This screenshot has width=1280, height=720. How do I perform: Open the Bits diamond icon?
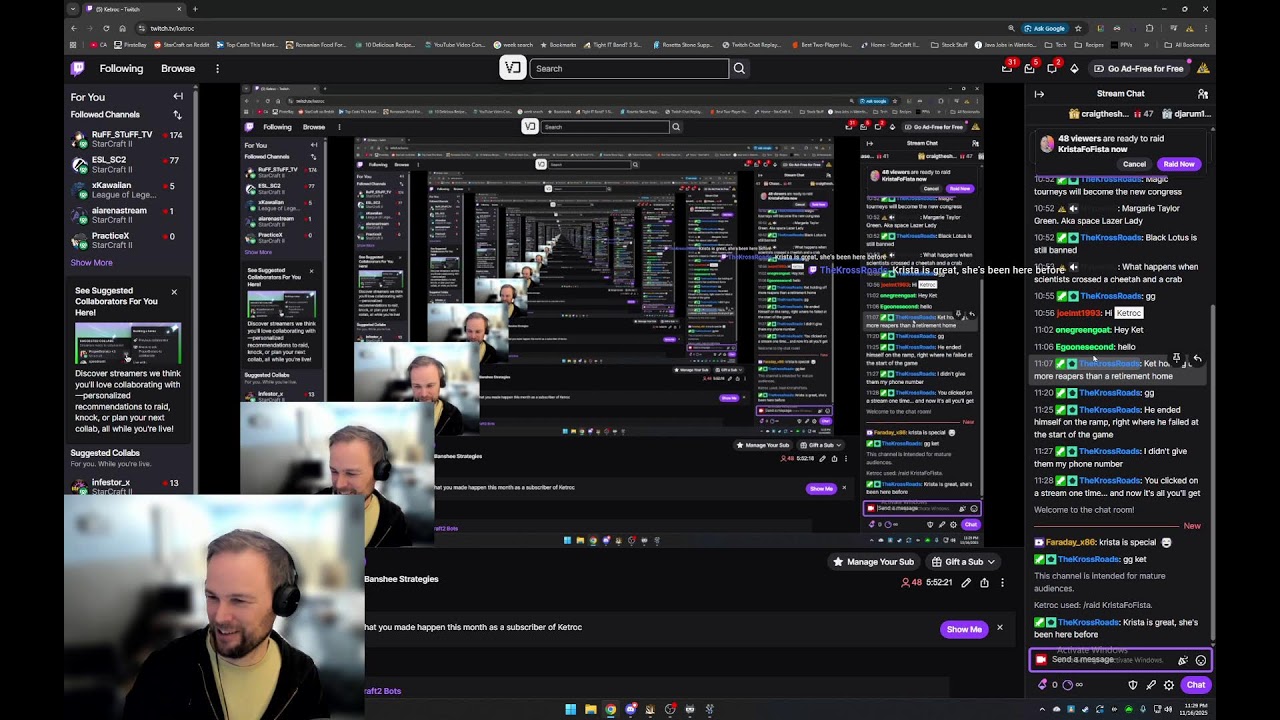[1074, 69]
